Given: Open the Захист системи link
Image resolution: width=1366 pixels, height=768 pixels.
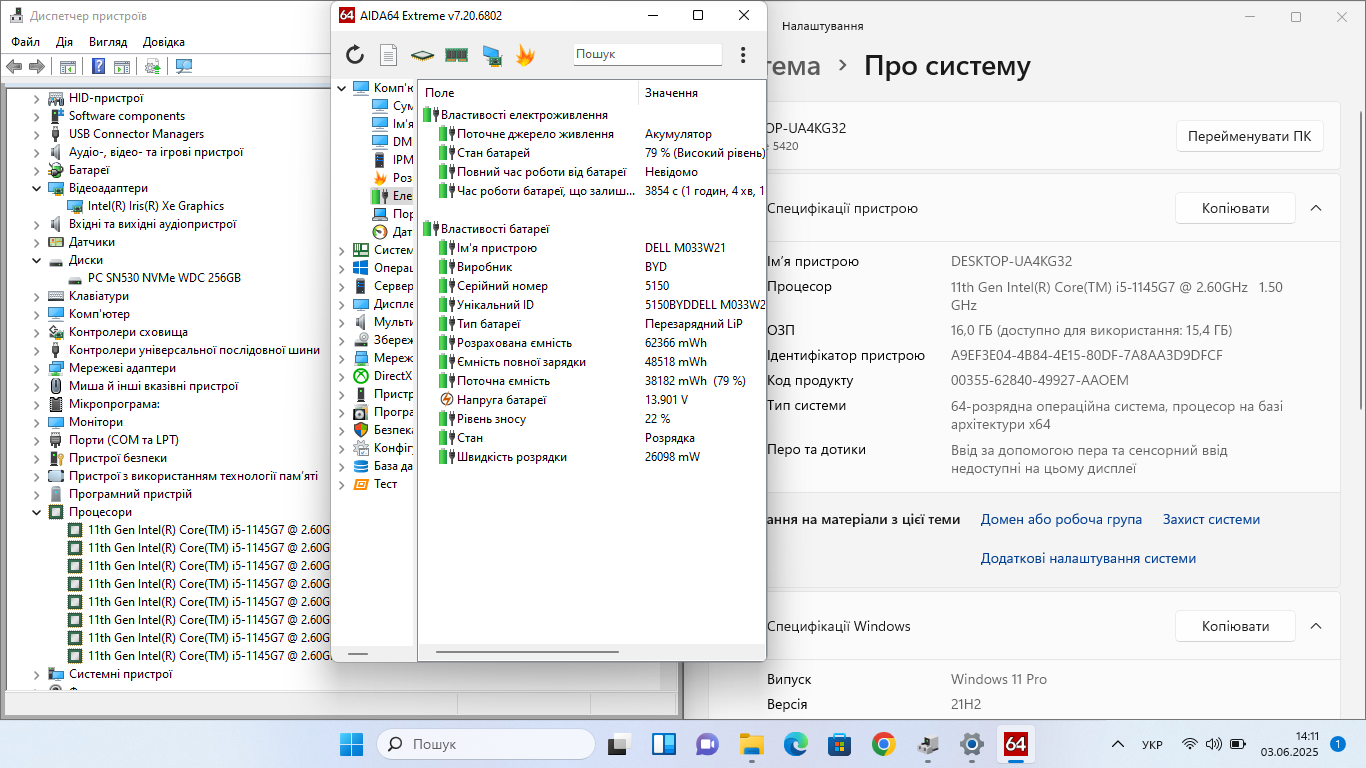Looking at the screenshot, I should [x=1211, y=520].
